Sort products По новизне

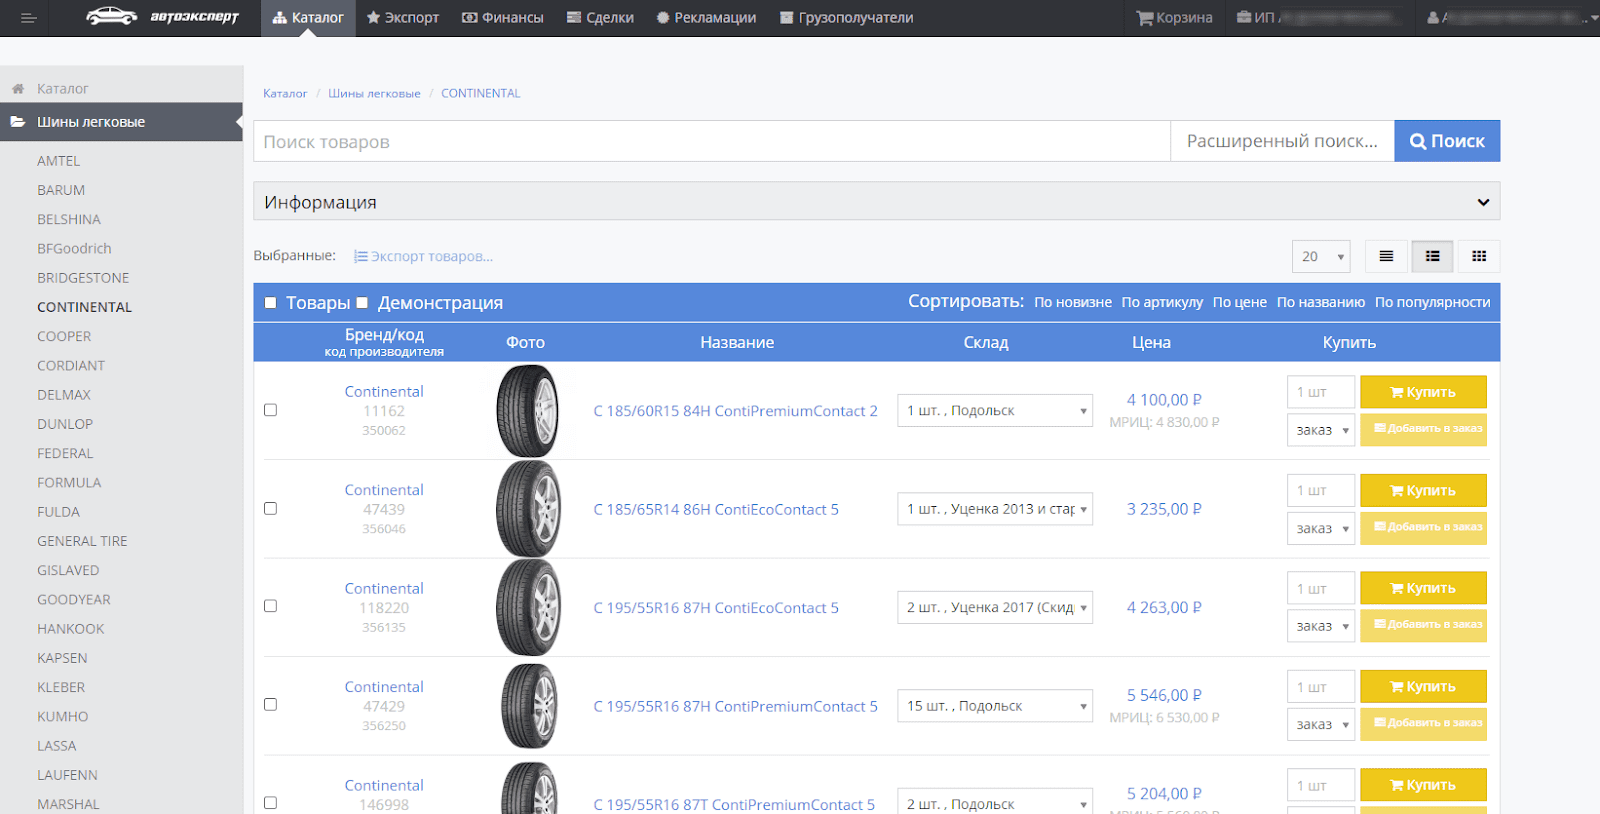1073,303
